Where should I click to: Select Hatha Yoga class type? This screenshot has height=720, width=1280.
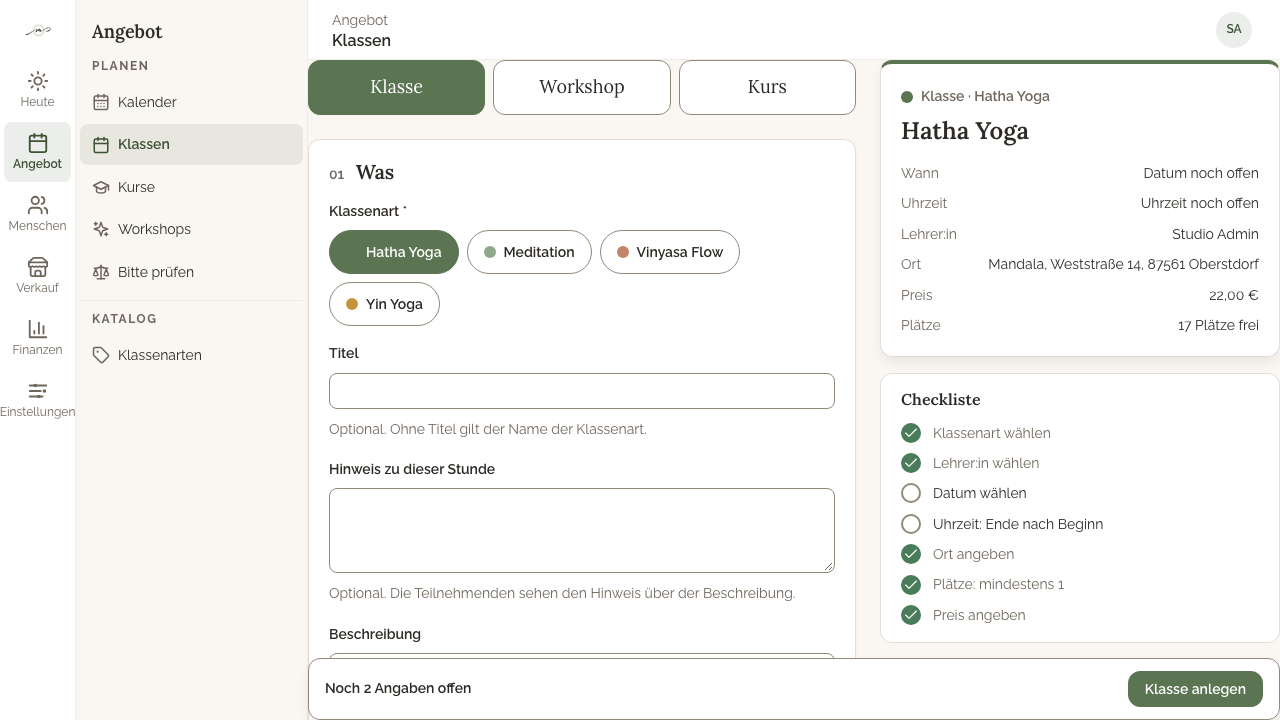394,252
